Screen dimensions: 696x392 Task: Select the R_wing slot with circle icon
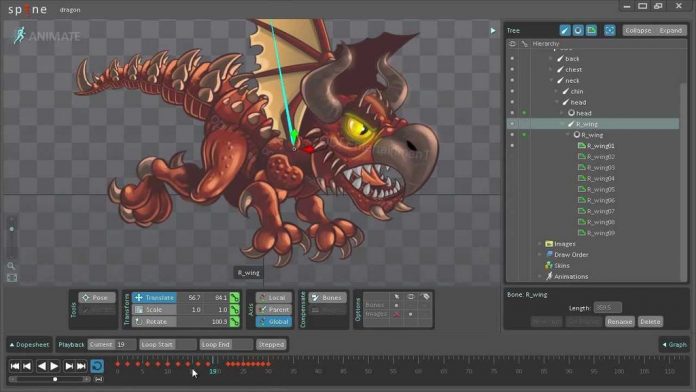point(588,135)
